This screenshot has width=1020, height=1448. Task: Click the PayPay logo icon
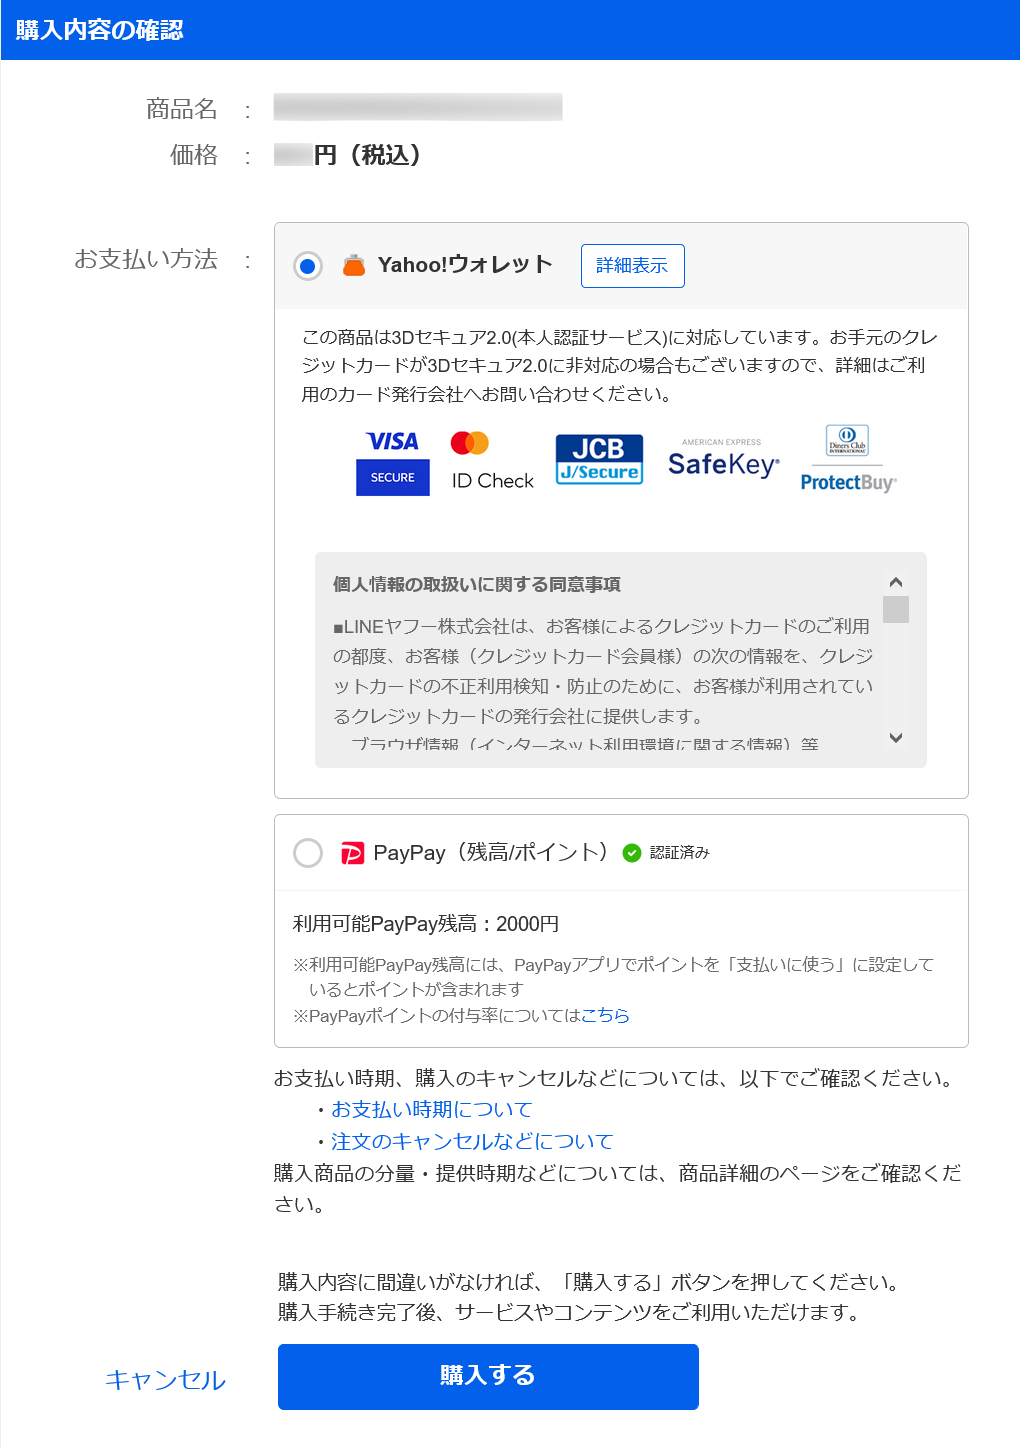[353, 853]
